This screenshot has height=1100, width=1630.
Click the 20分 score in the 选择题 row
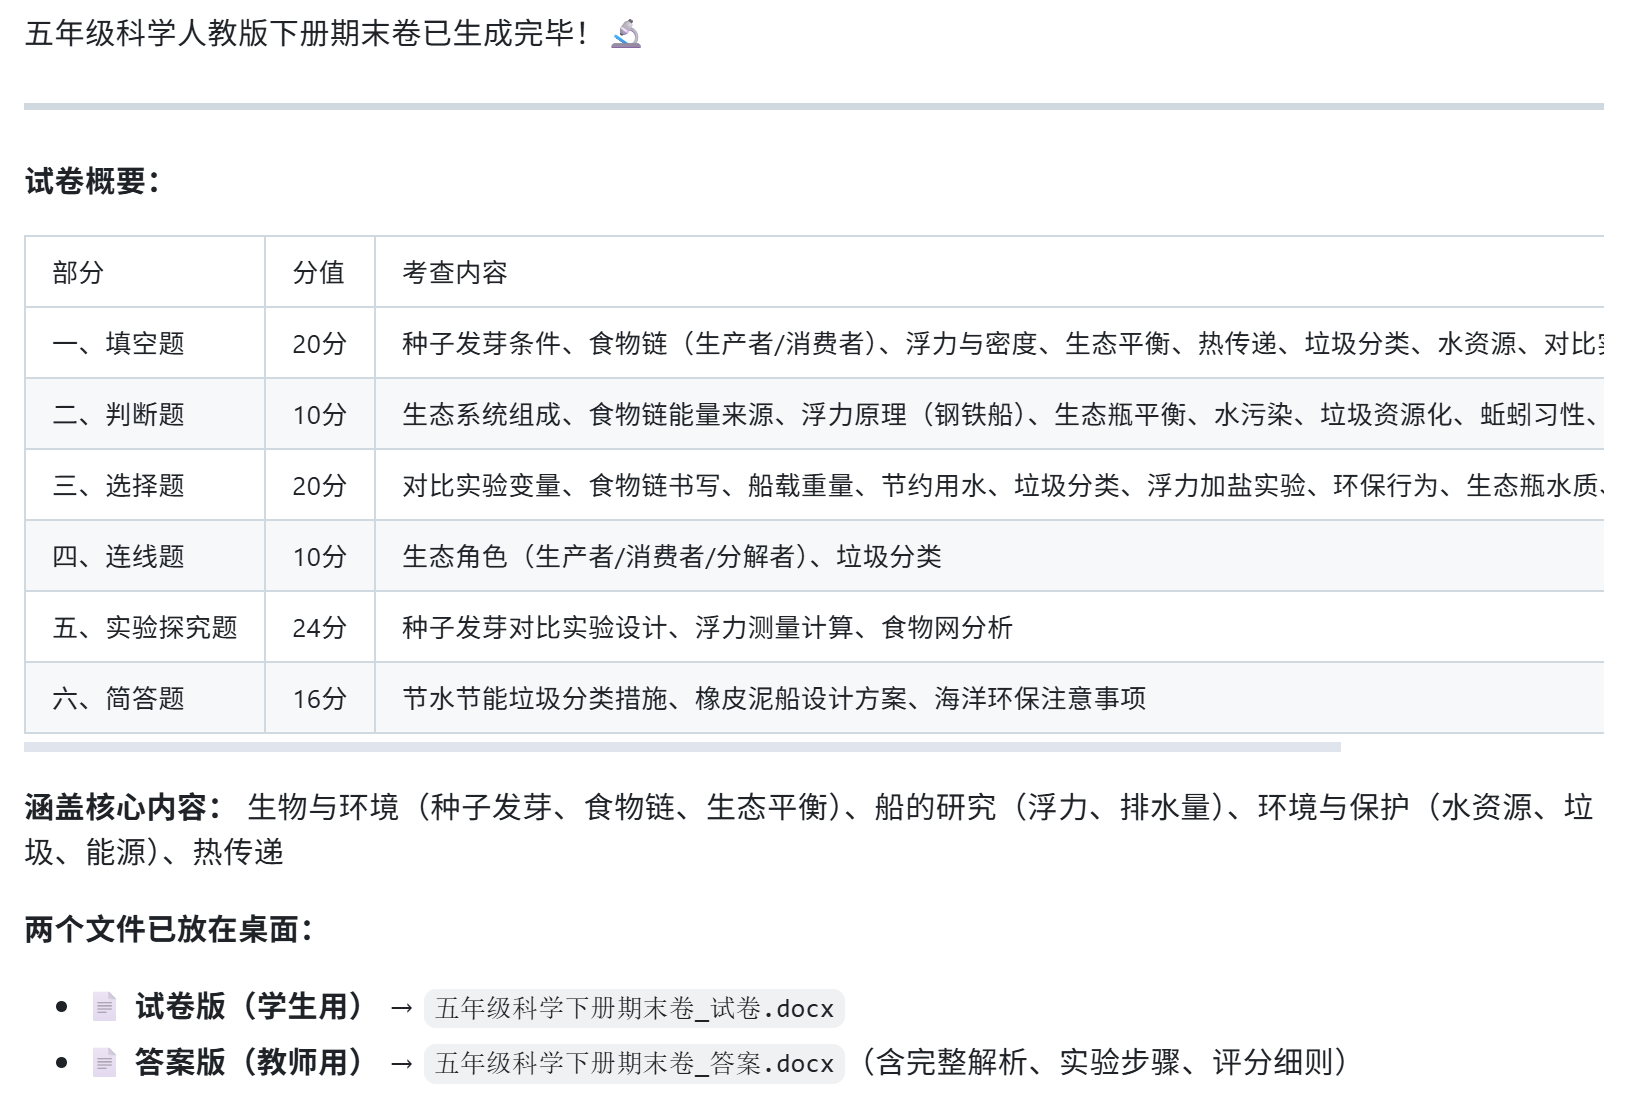point(320,485)
